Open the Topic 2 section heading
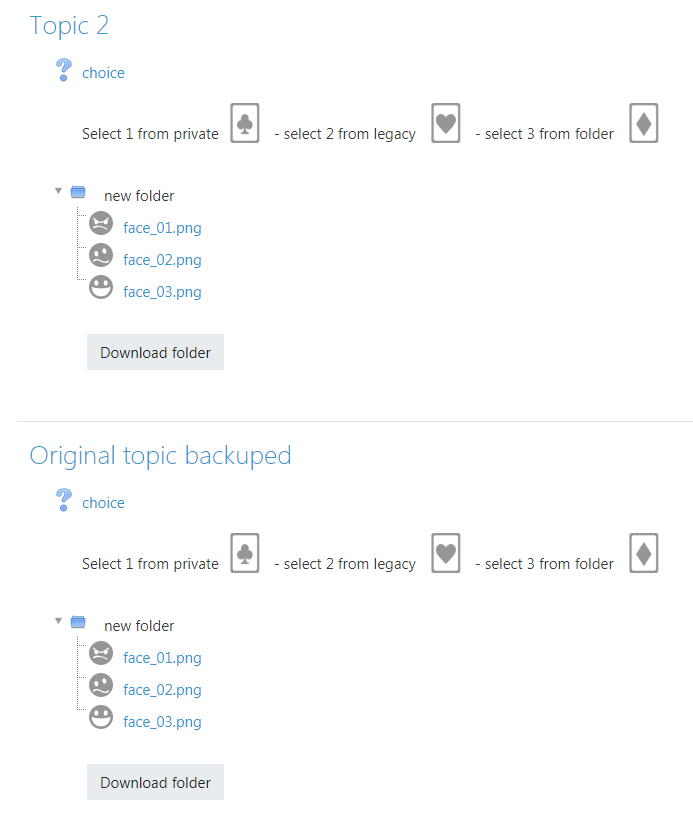The width and height of the screenshot is (693, 815). [x=69, y=25]
